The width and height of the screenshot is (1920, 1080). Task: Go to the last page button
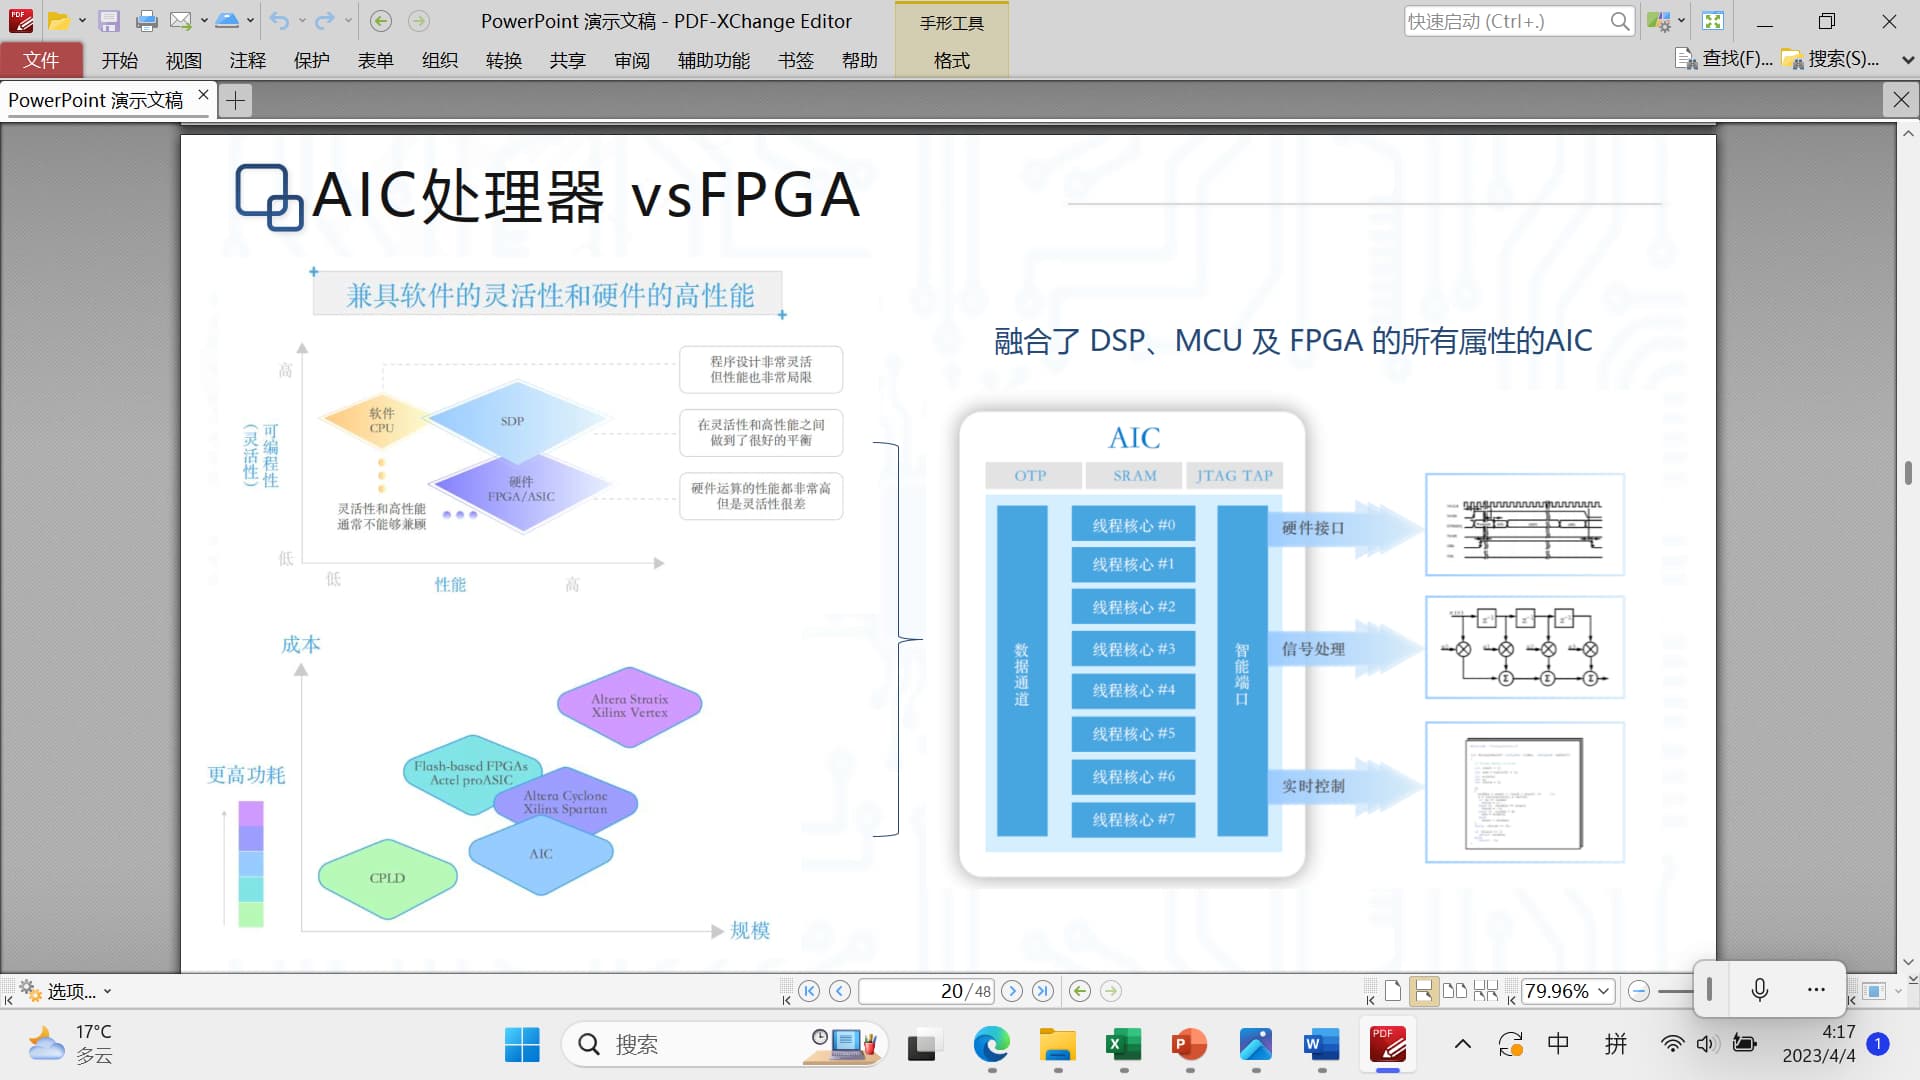click(1043, 991)
